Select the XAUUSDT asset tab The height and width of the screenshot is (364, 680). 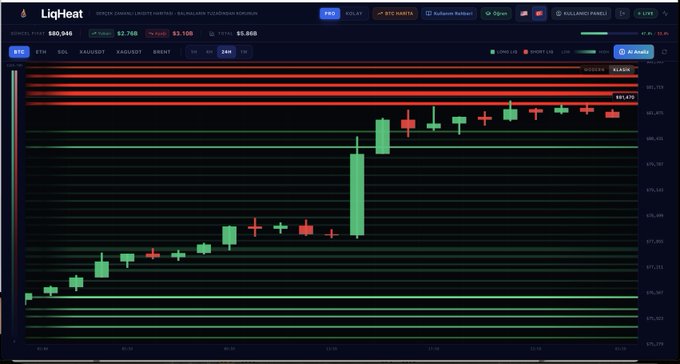click(92, 52)
